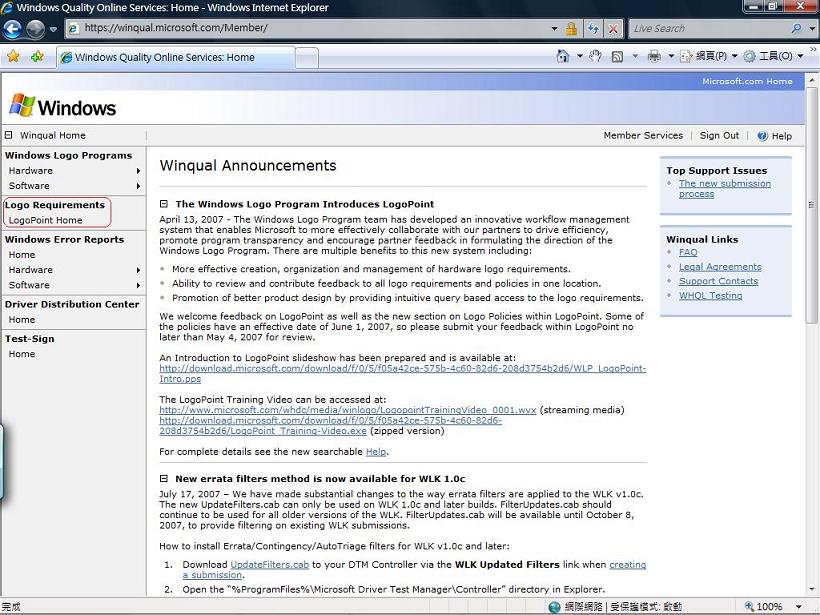820x615 pixels.
Task: Open Home icon dropdown arrow
Action: 579,56
